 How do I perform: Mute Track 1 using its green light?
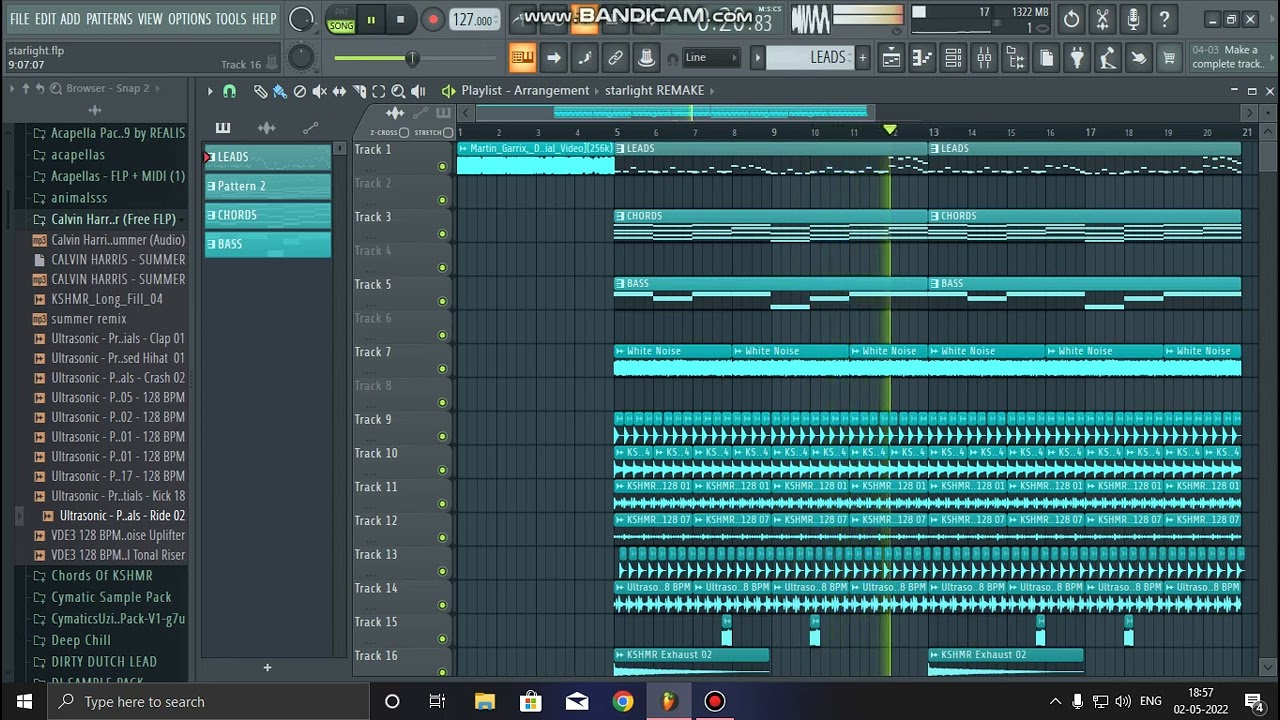point(442,167)
